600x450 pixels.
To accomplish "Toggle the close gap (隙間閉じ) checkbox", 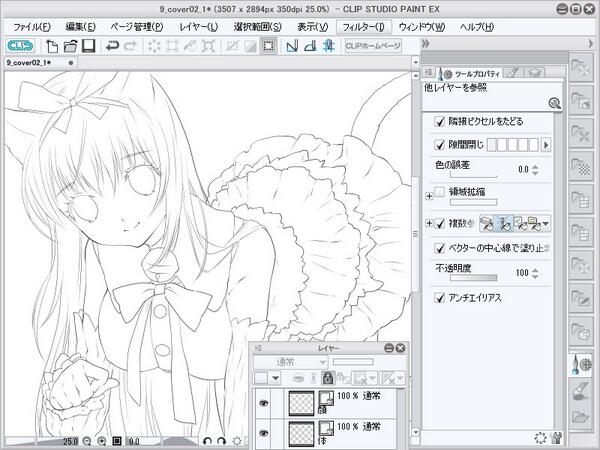I will 440,145.
